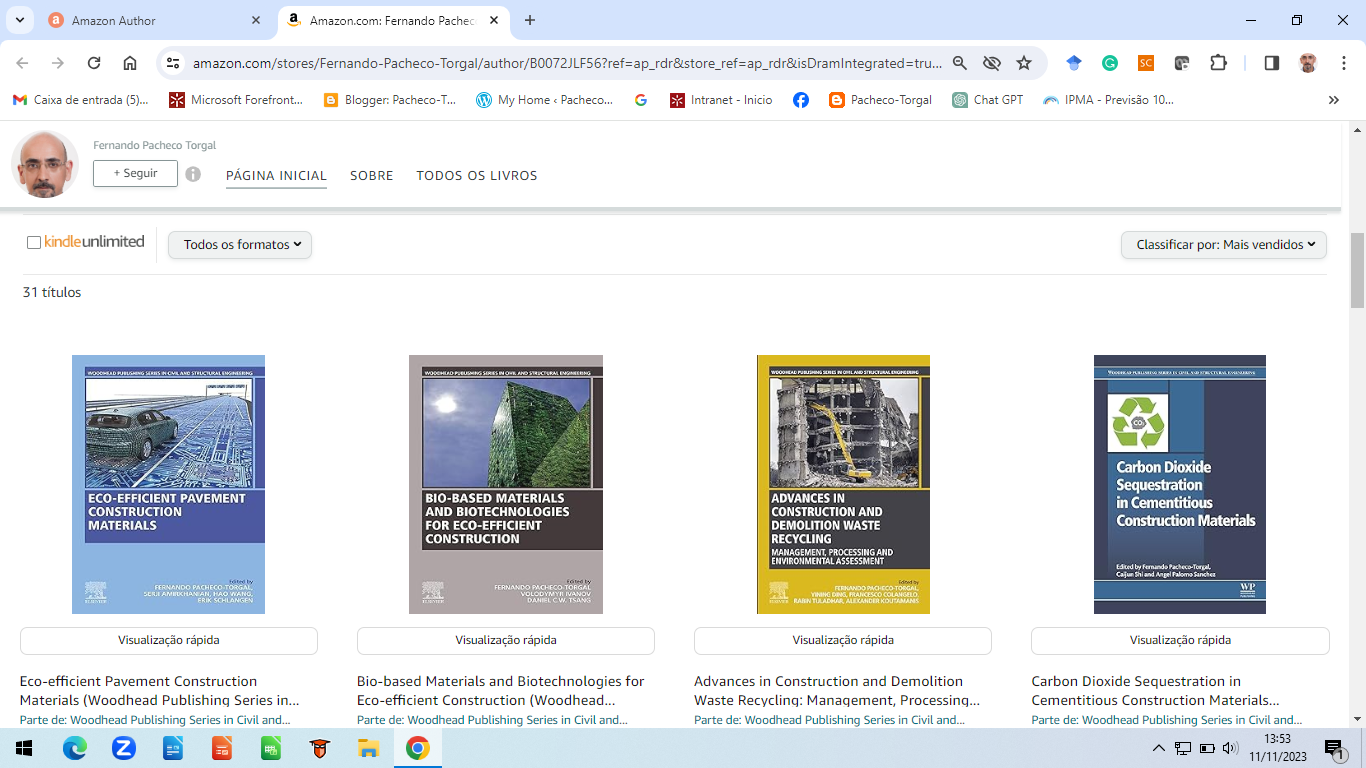
Task: Open Todos os formatos dropdown
Action: click(x=240, y=245)
